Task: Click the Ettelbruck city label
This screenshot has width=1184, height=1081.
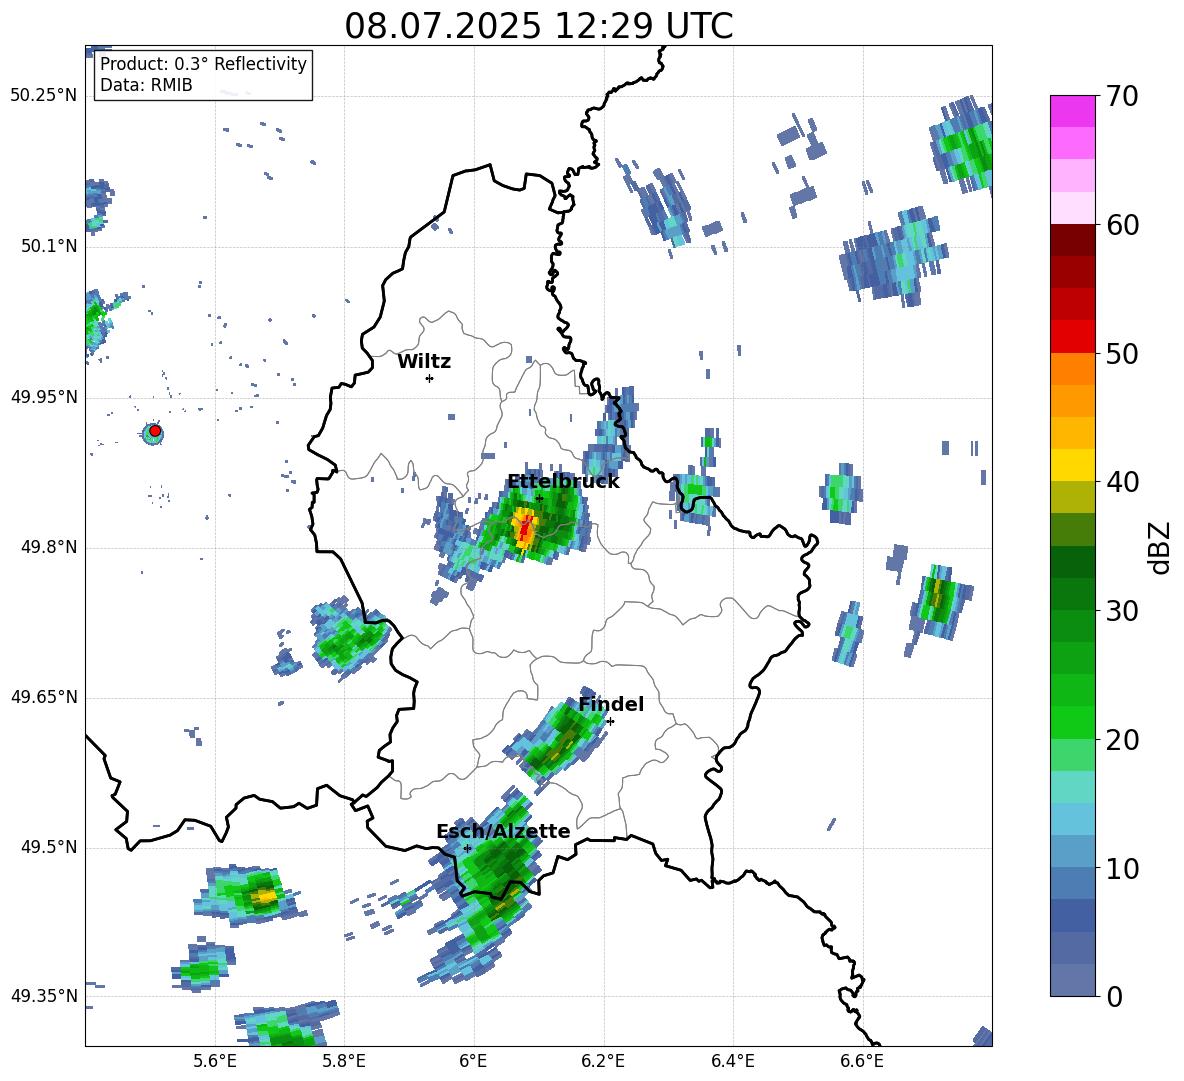Action: pos(563,482)
